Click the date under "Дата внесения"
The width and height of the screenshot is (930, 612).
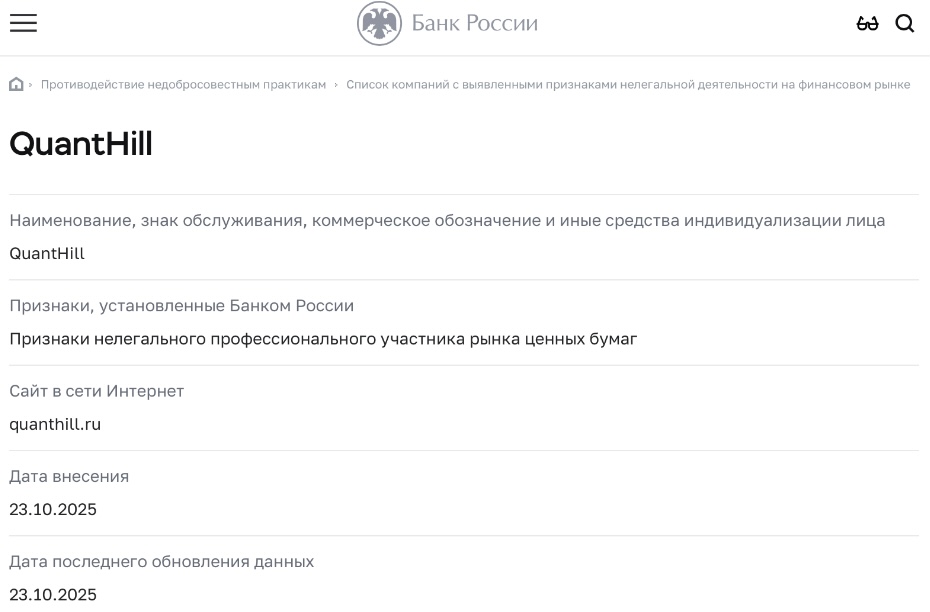click(53, 509)
